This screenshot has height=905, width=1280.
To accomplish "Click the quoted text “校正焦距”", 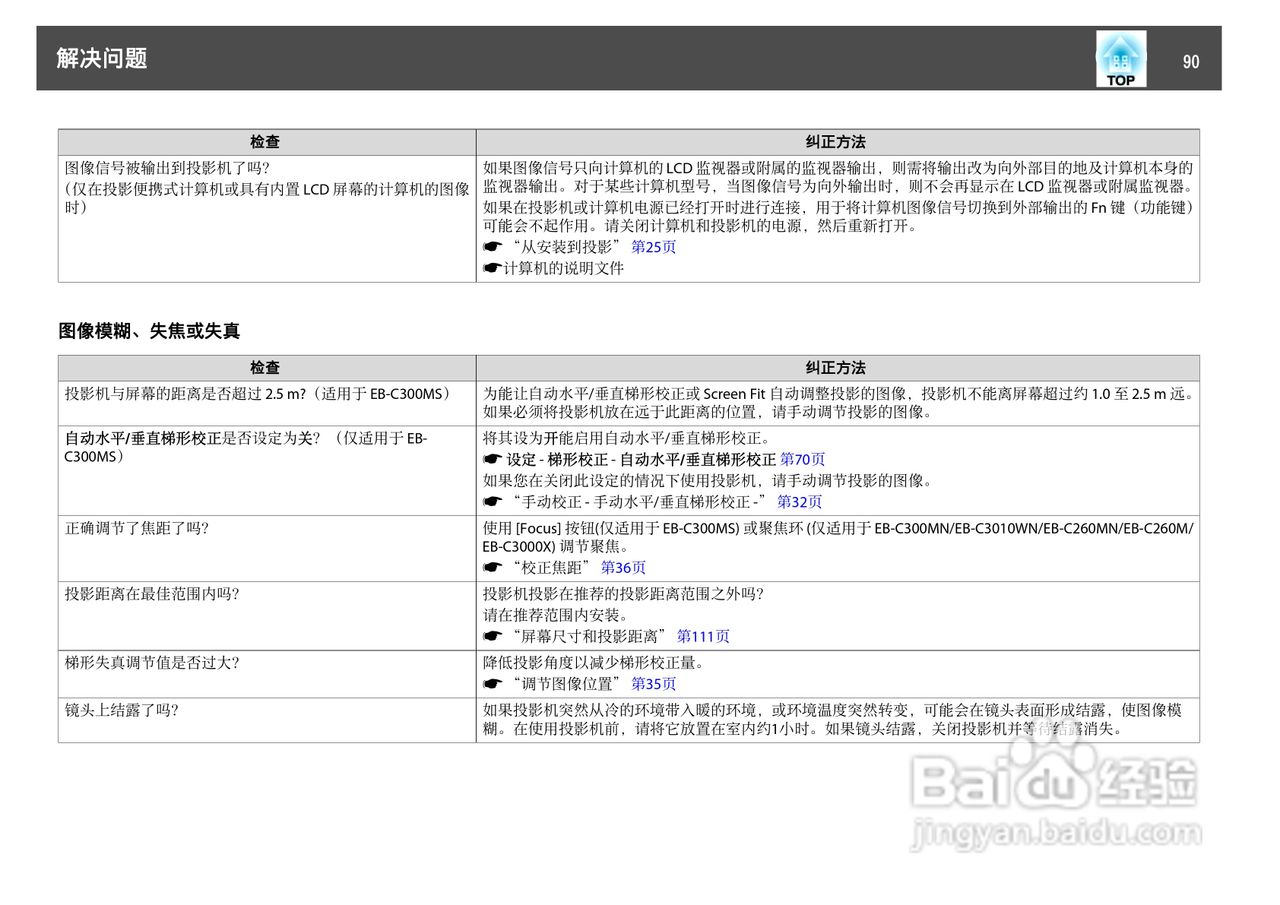I will pos(552,568).
